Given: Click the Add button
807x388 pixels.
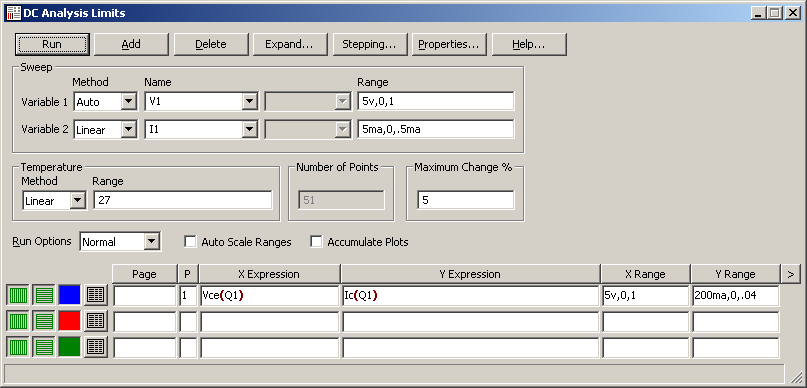Looking at the screenshot, I should pyautogui.click(x=131, y=44).
